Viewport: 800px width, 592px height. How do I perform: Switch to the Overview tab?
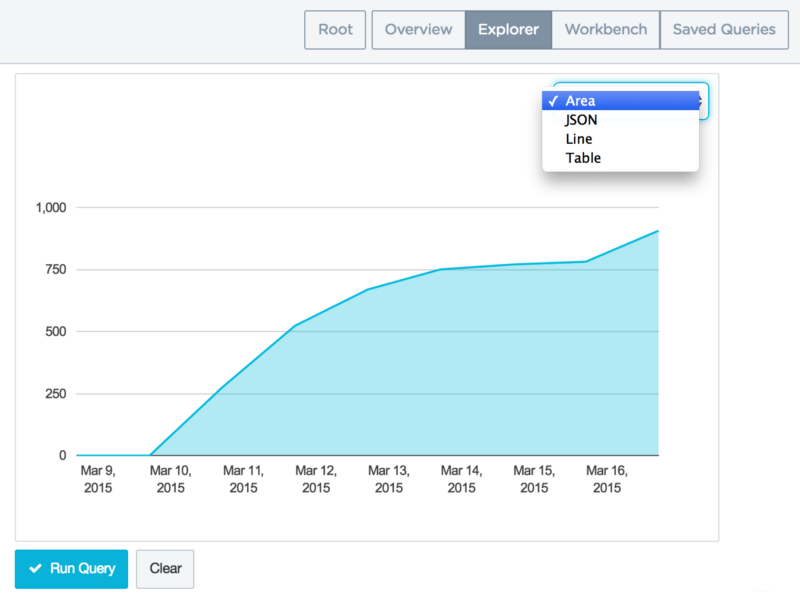point(418,30)
